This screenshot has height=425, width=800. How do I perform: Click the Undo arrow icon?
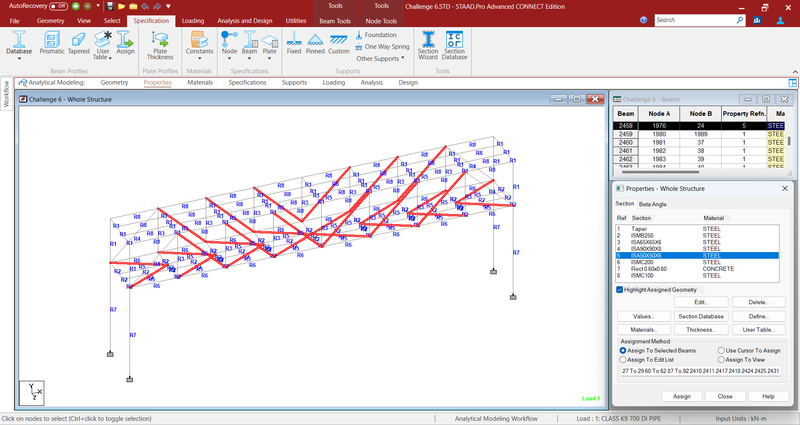click(x=145, y=7)
